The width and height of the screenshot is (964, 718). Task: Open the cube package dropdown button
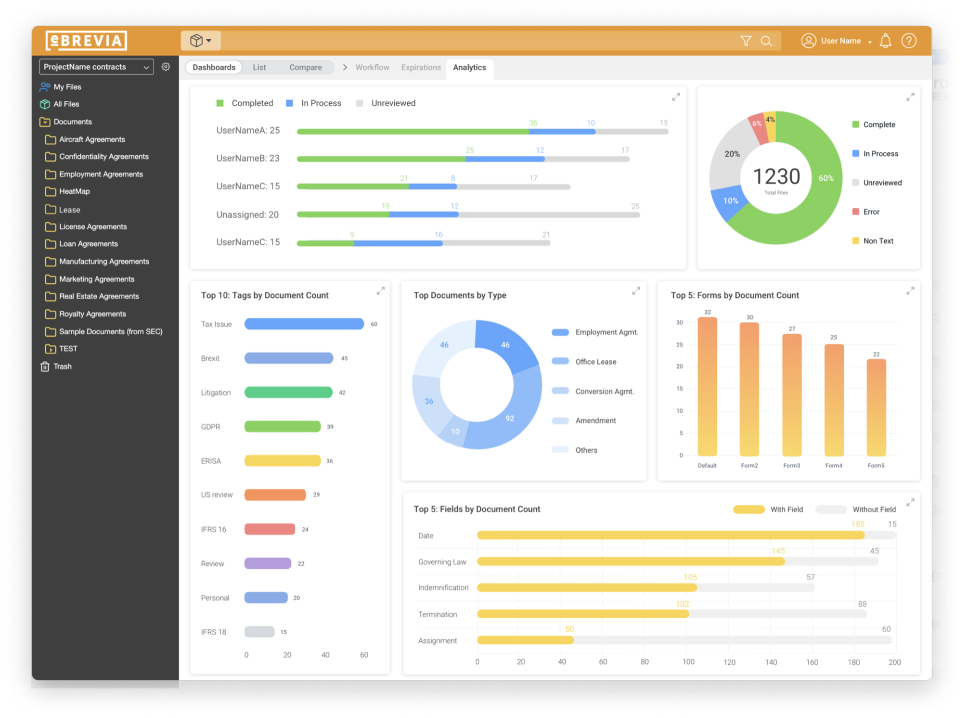coord(200,41)
